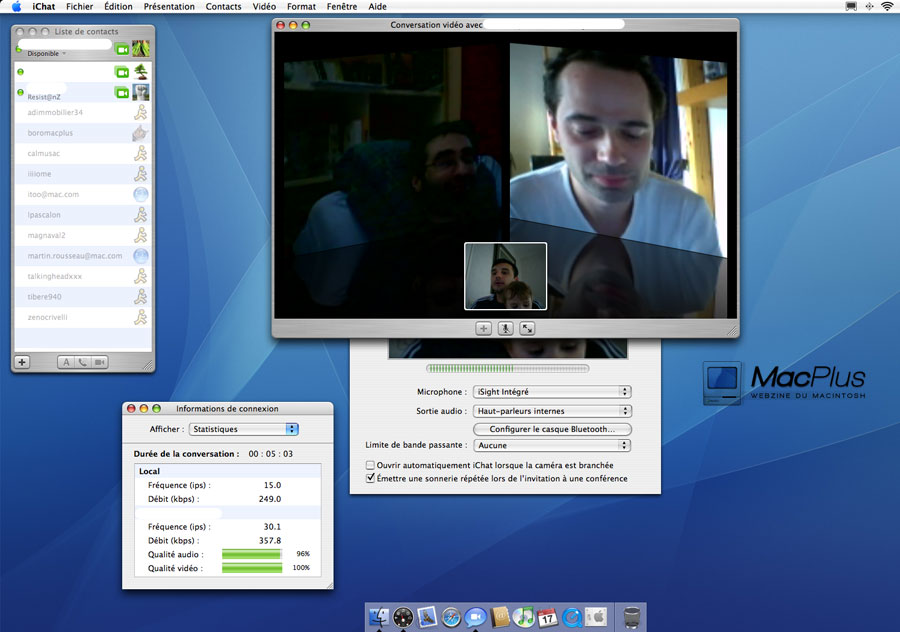Switch video conversation to full screen

click(x=527, y=329)
